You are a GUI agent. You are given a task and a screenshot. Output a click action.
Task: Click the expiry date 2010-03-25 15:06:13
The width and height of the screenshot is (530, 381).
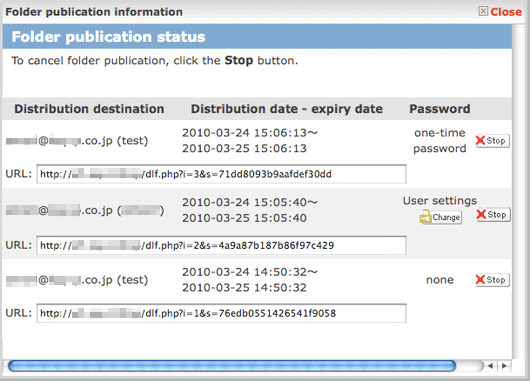pyautogui.click(x=244, y=148)
